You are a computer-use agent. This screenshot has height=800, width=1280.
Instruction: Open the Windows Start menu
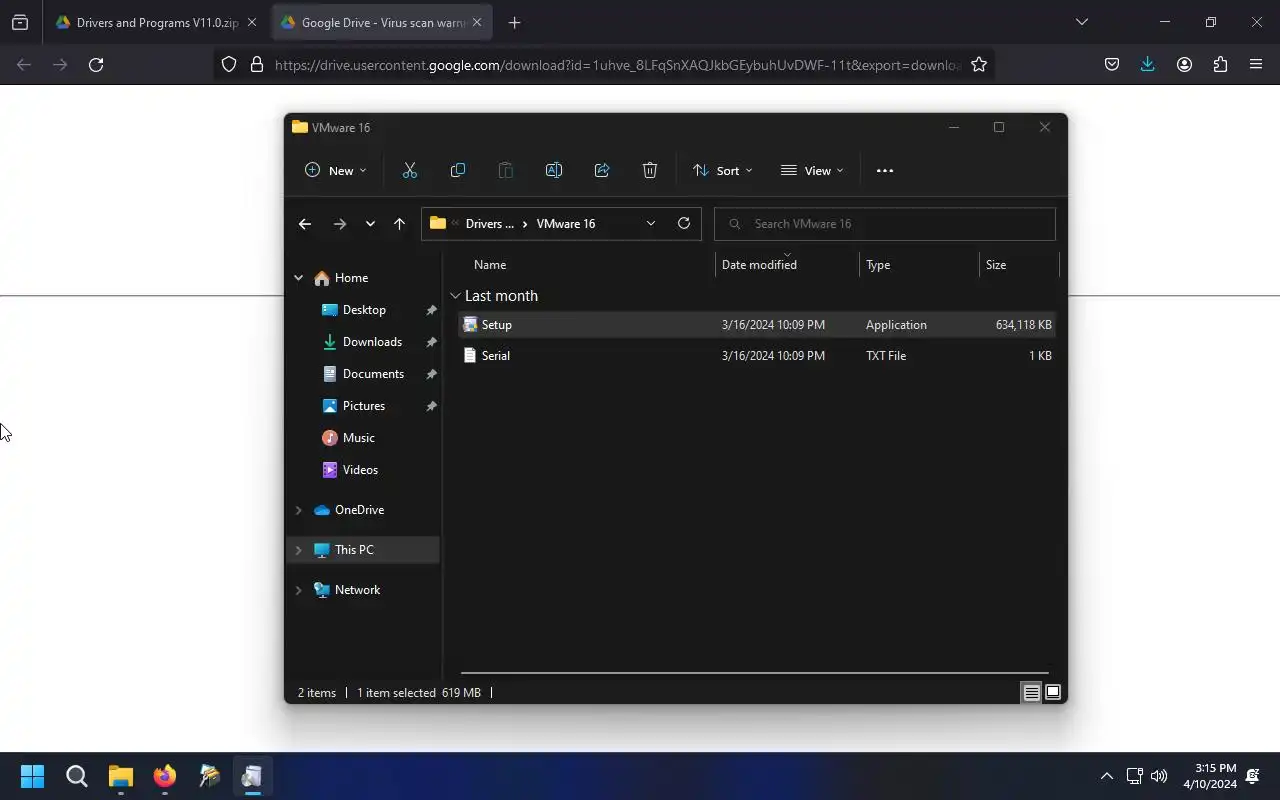pos(32,776)
